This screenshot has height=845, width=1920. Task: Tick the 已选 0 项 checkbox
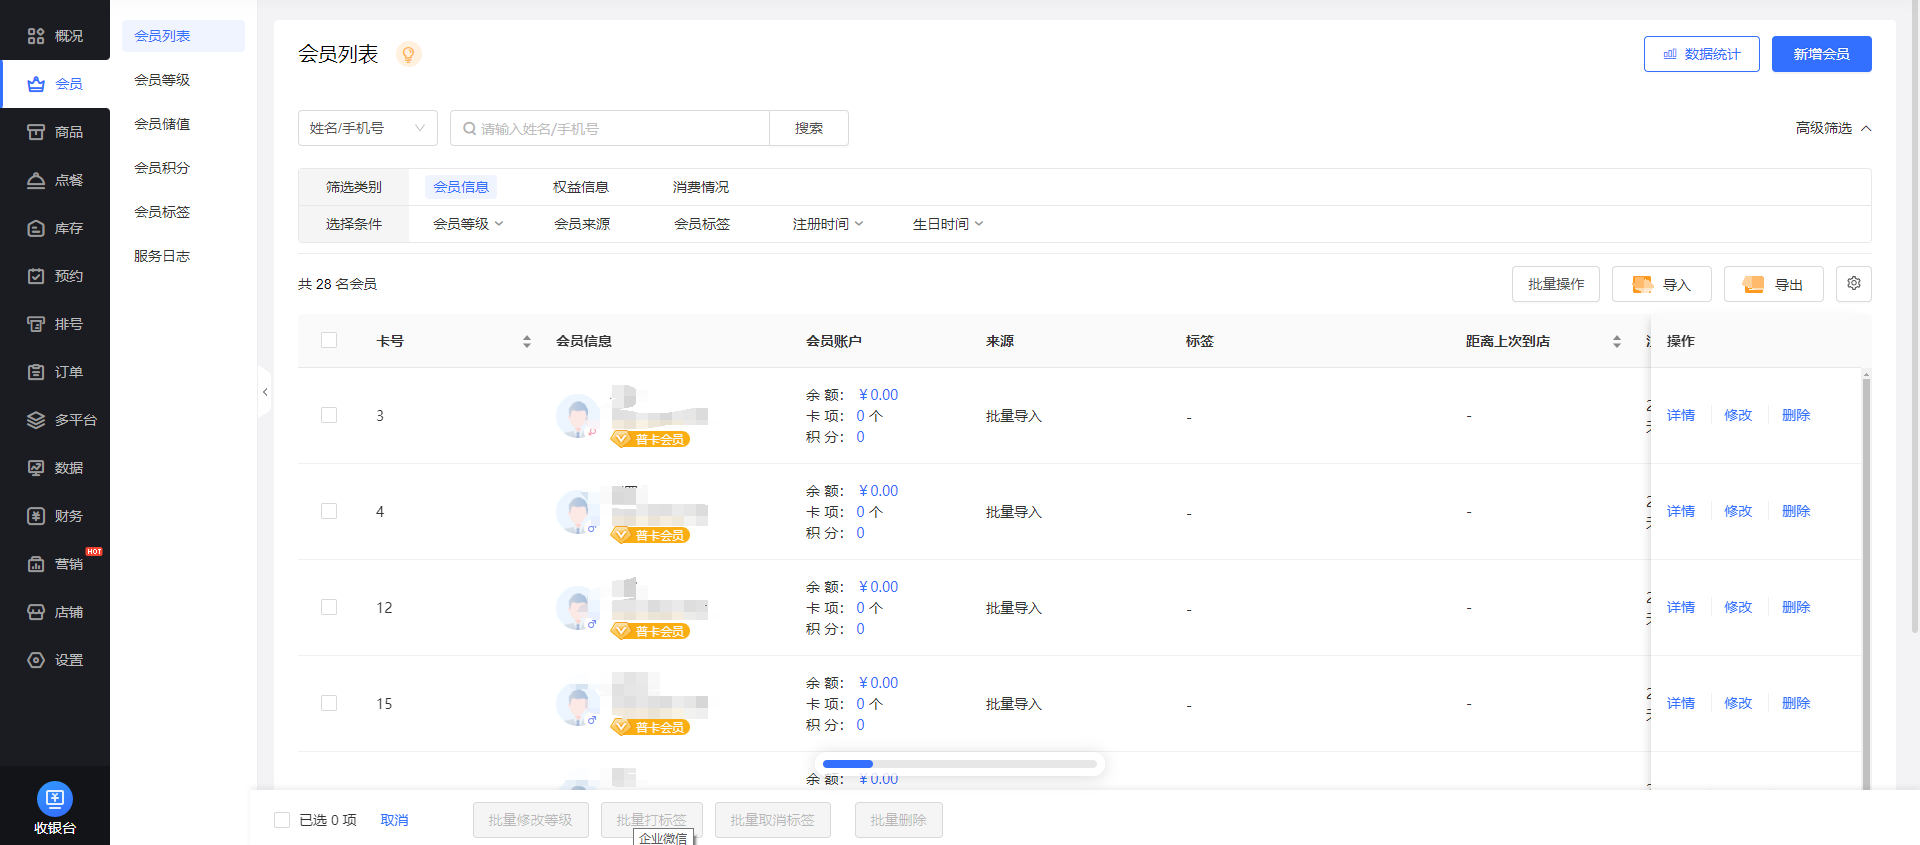click(x=282, y=820)
